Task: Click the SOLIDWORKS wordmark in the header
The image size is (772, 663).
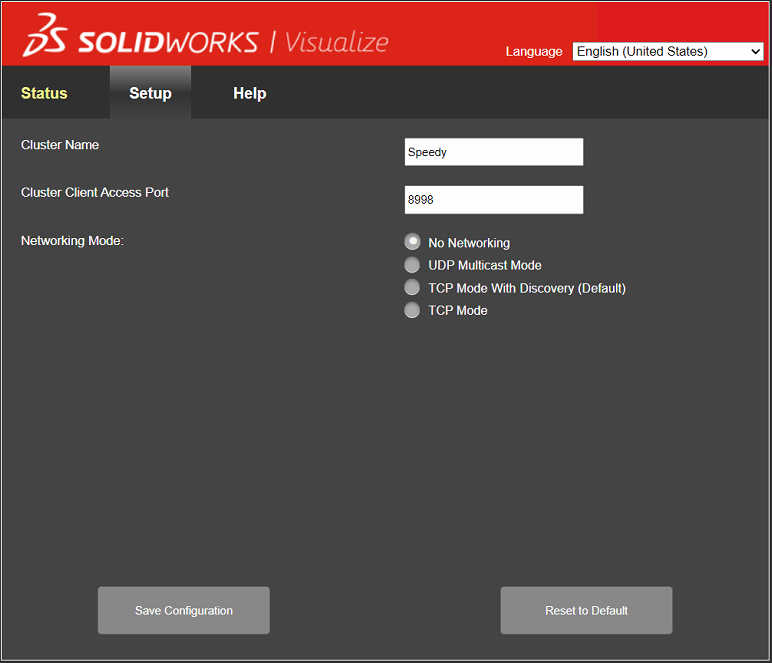Action: pyautogui.click(x=167, y=42)
